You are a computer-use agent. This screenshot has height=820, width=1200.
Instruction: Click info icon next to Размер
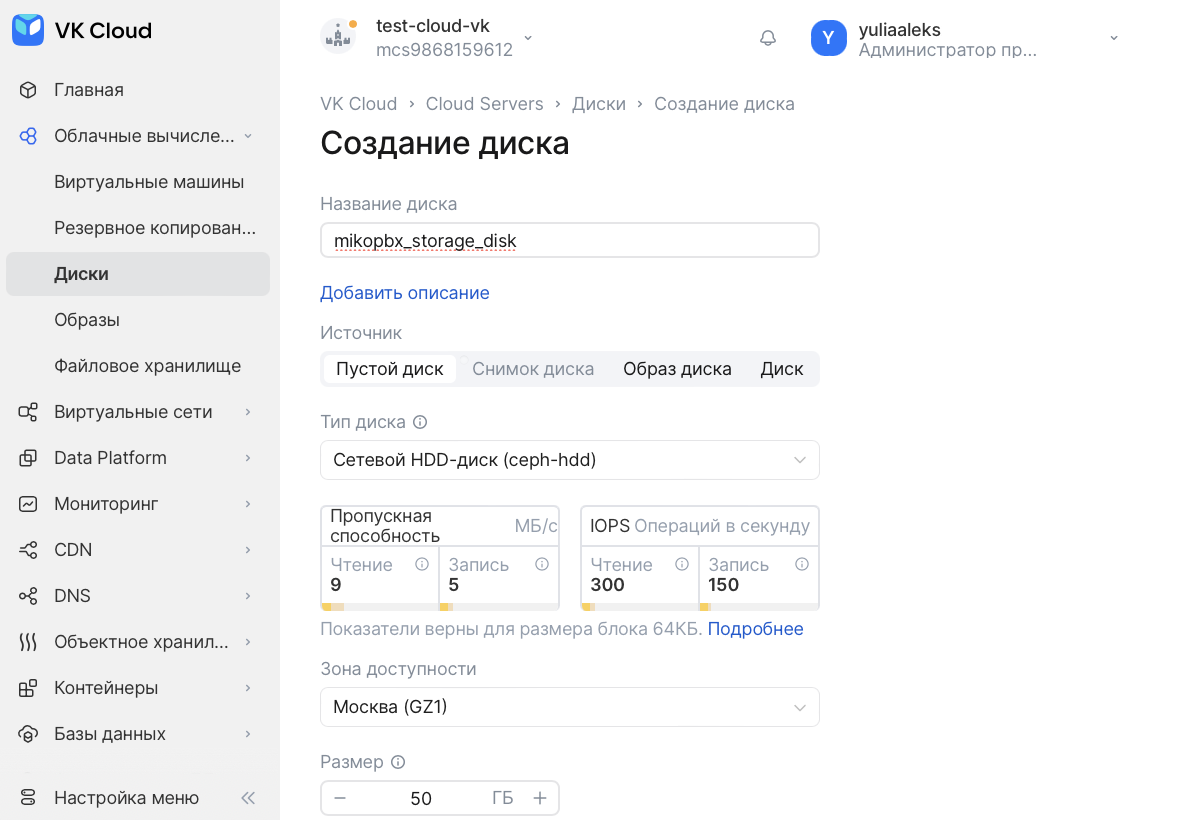pos(398,762)
